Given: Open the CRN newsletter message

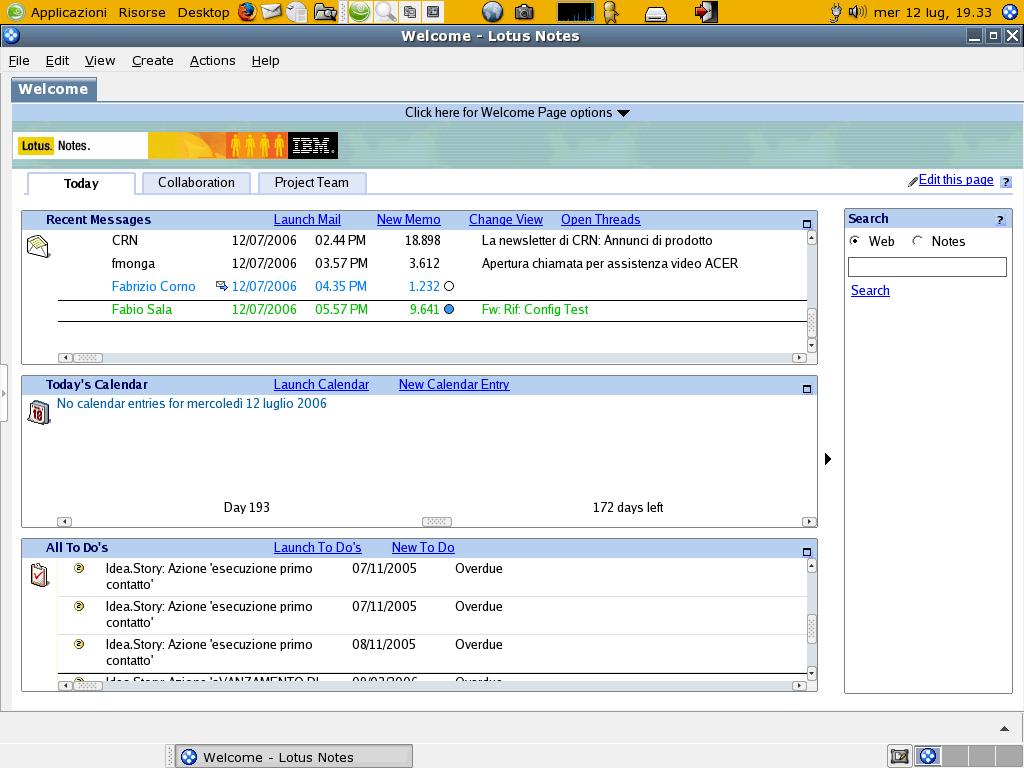Looking at the screenshot, I should coord(432,240).
